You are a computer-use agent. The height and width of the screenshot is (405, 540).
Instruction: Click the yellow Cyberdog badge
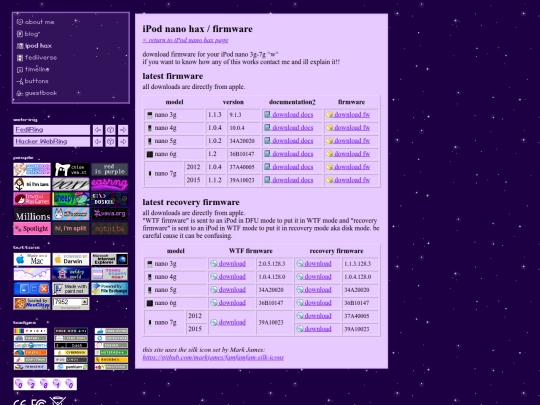71,353
